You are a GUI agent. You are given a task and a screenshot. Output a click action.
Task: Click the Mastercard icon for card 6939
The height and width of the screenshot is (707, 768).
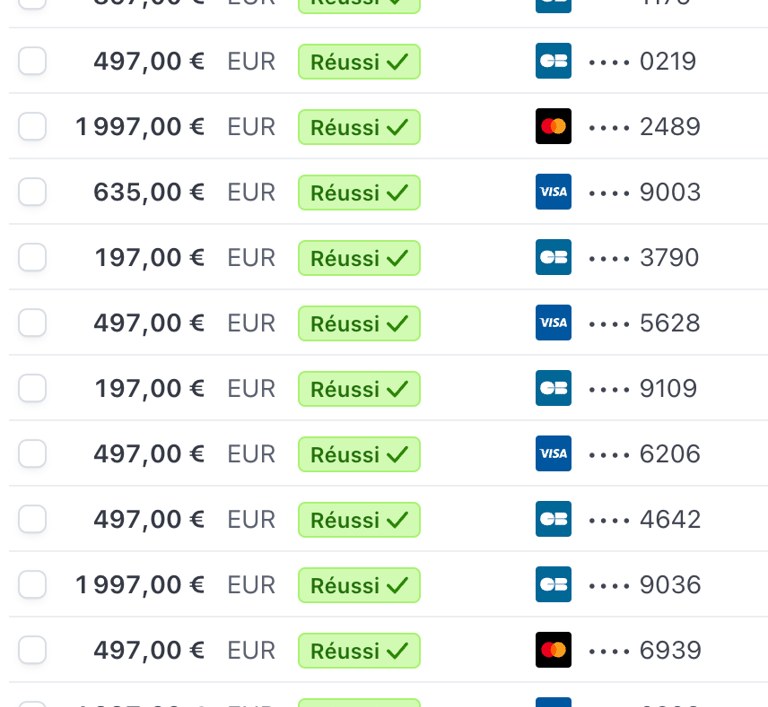553,650
